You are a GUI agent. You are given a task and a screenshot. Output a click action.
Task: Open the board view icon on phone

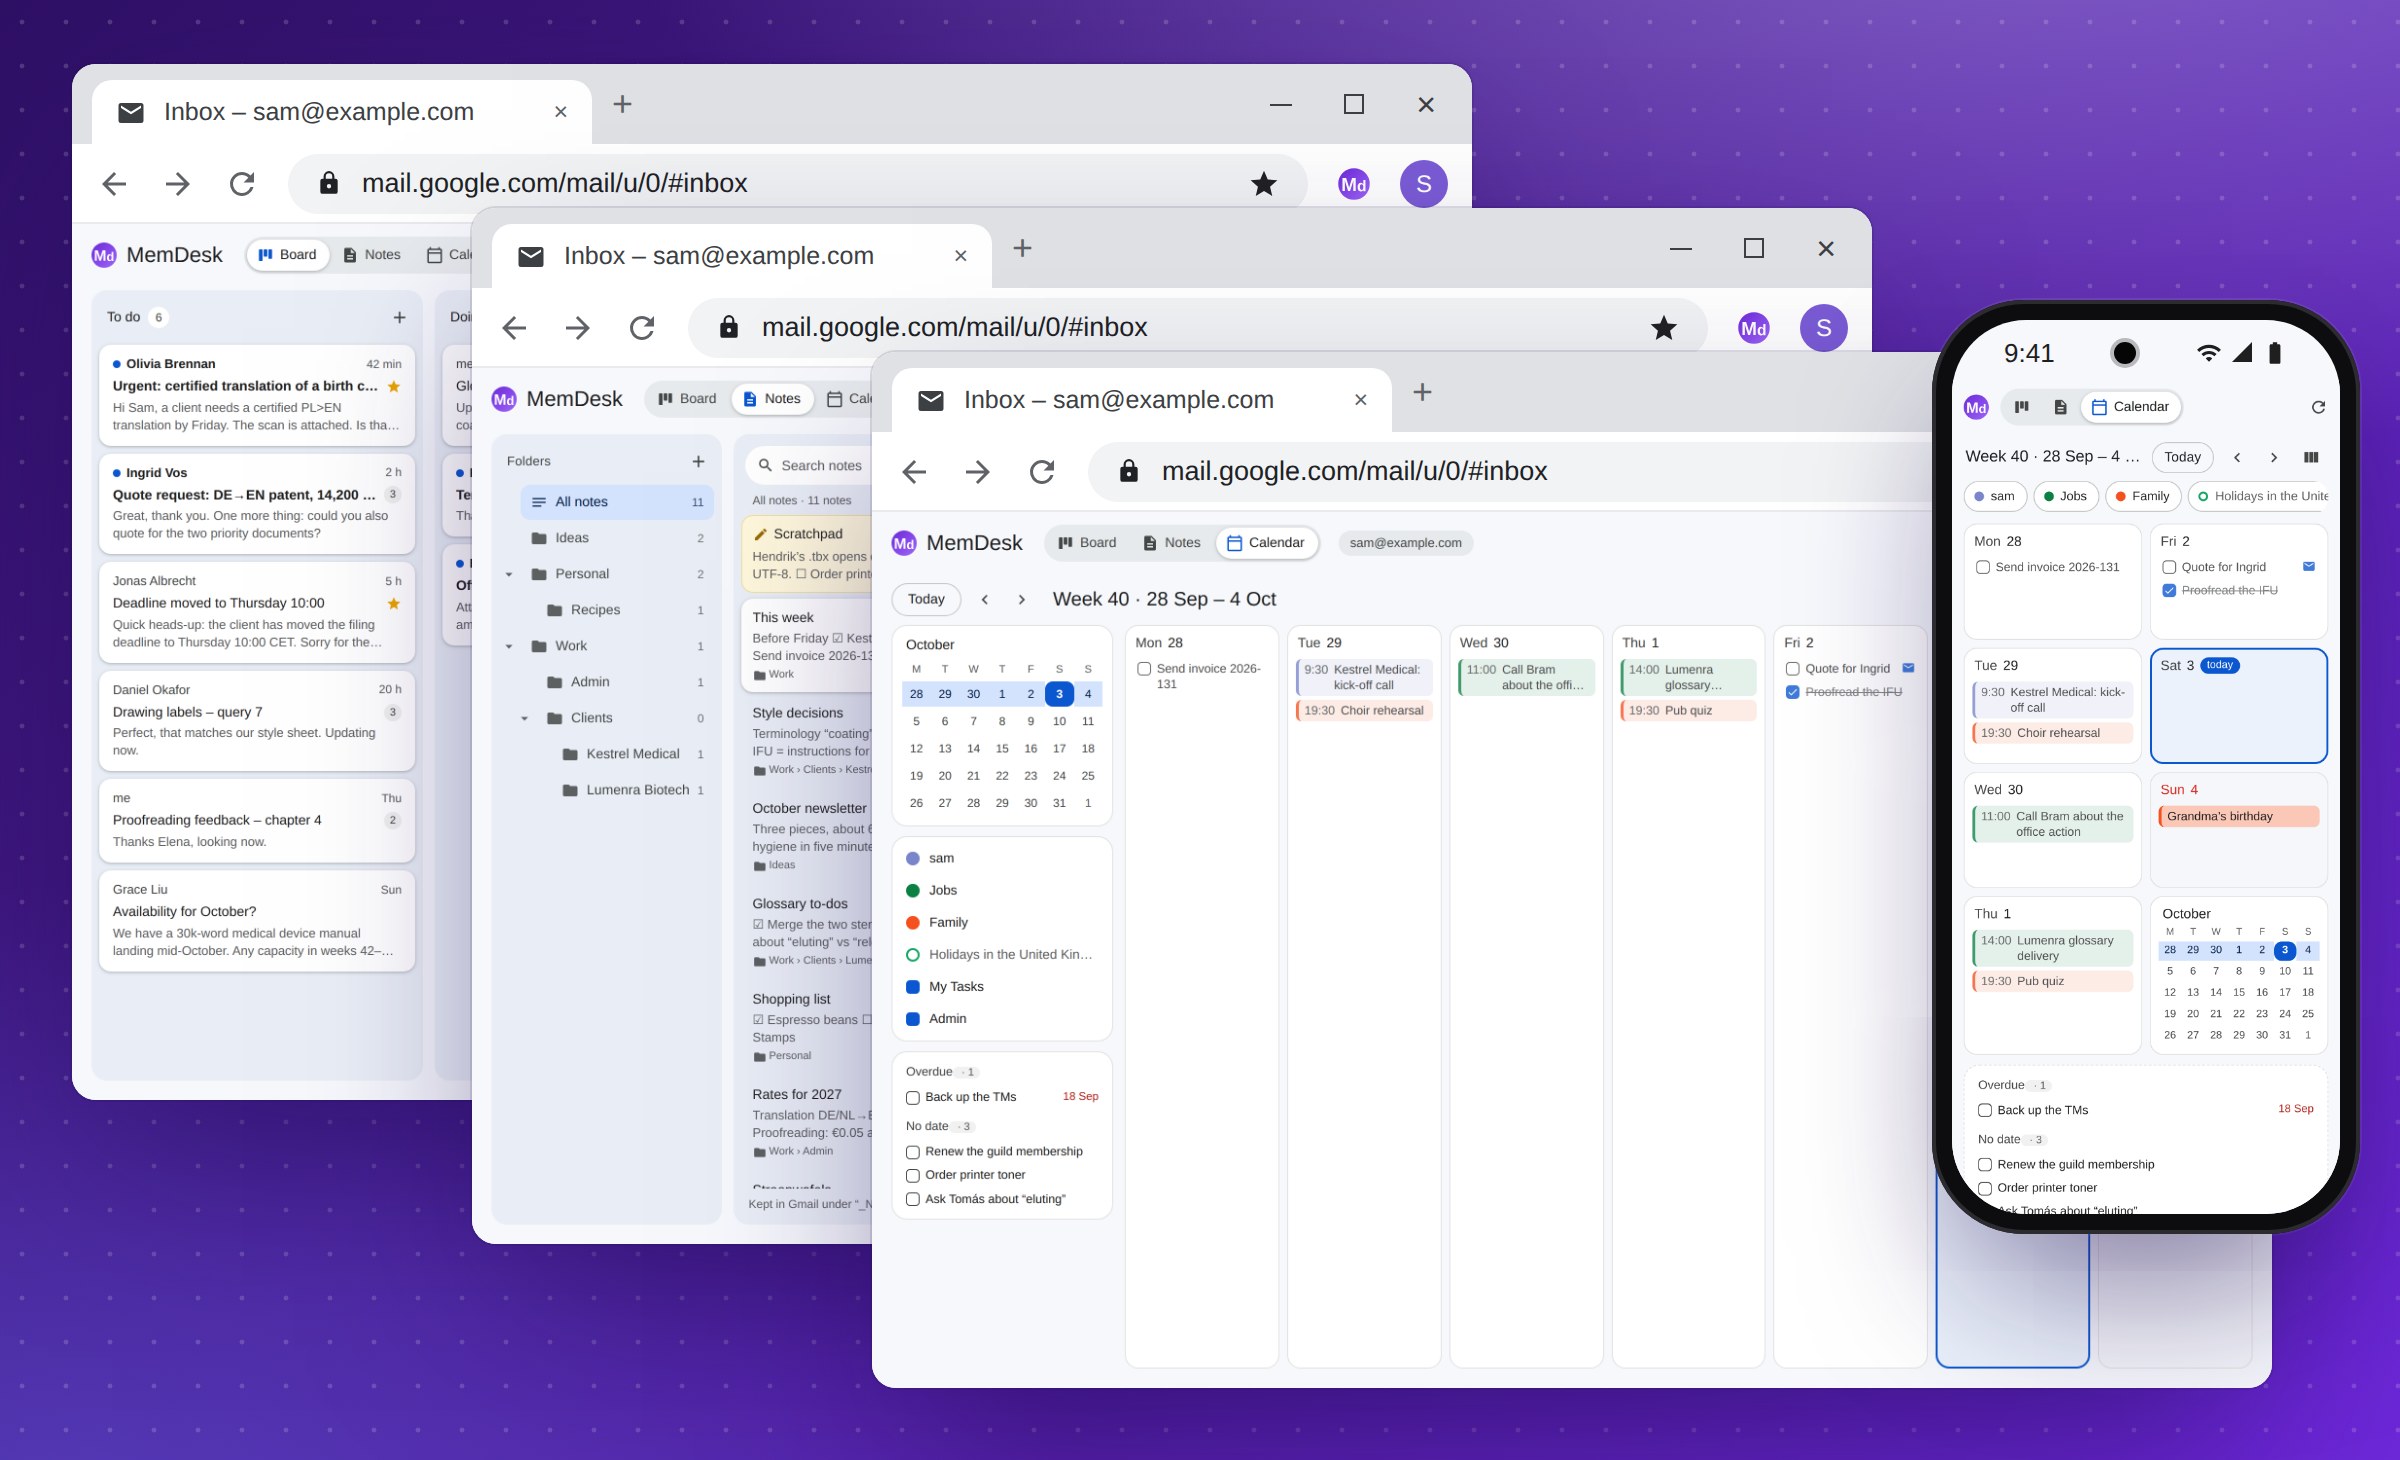pos(2021,407)
